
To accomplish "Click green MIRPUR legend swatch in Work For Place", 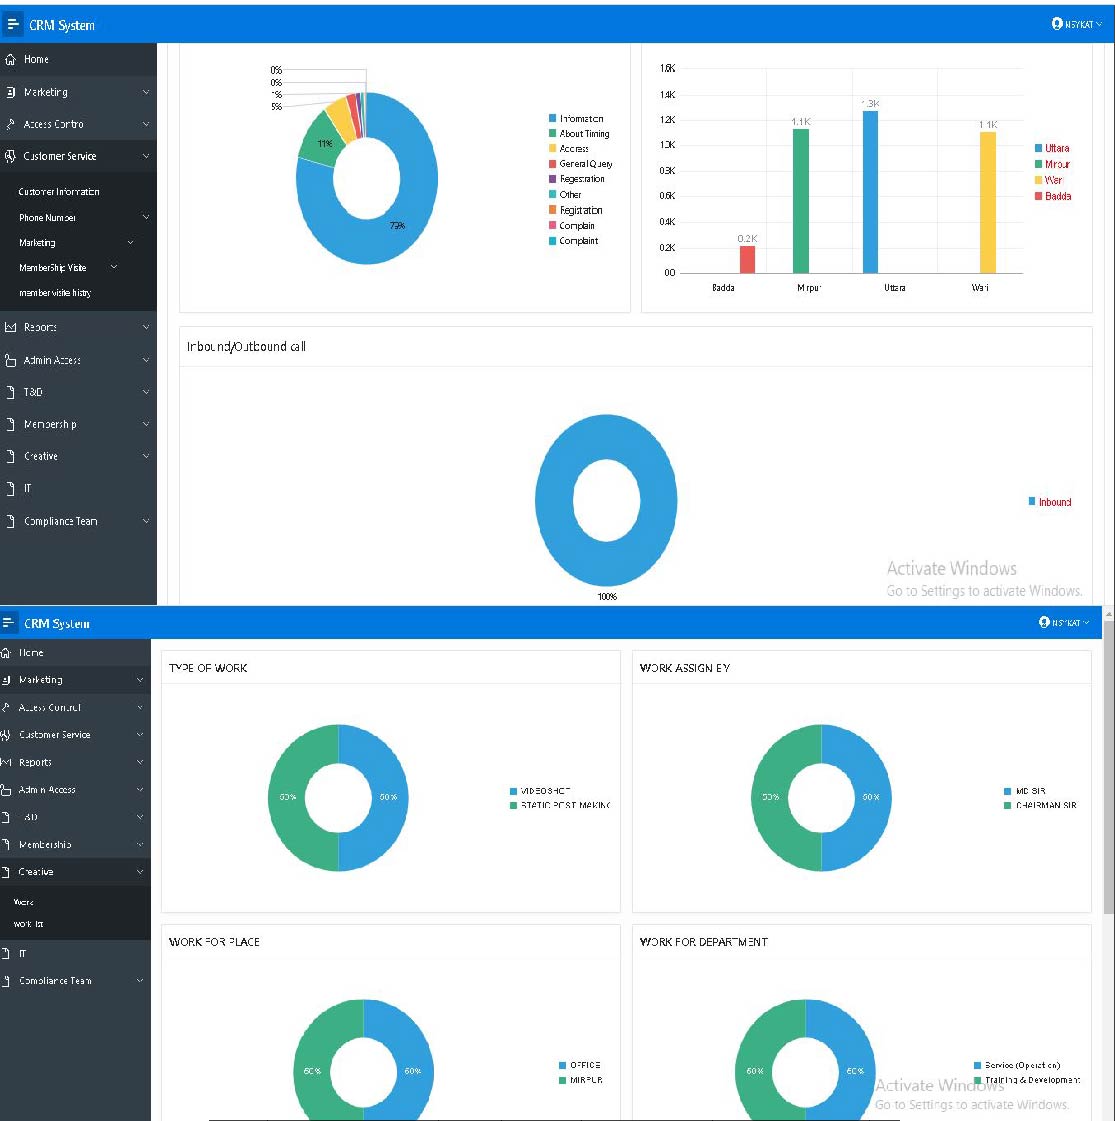I will pyautogui.click(x=563, y=1080).
